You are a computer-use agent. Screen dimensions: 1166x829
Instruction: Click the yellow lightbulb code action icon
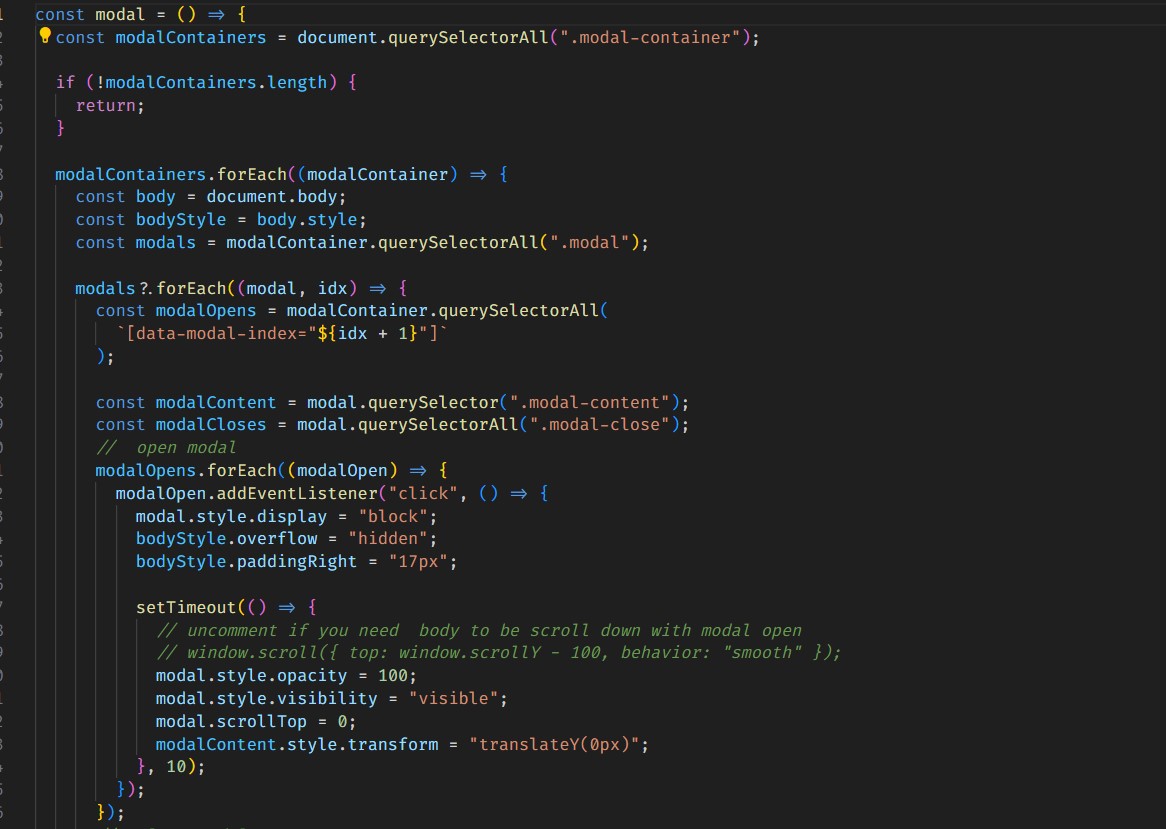[x=44, y=37]
